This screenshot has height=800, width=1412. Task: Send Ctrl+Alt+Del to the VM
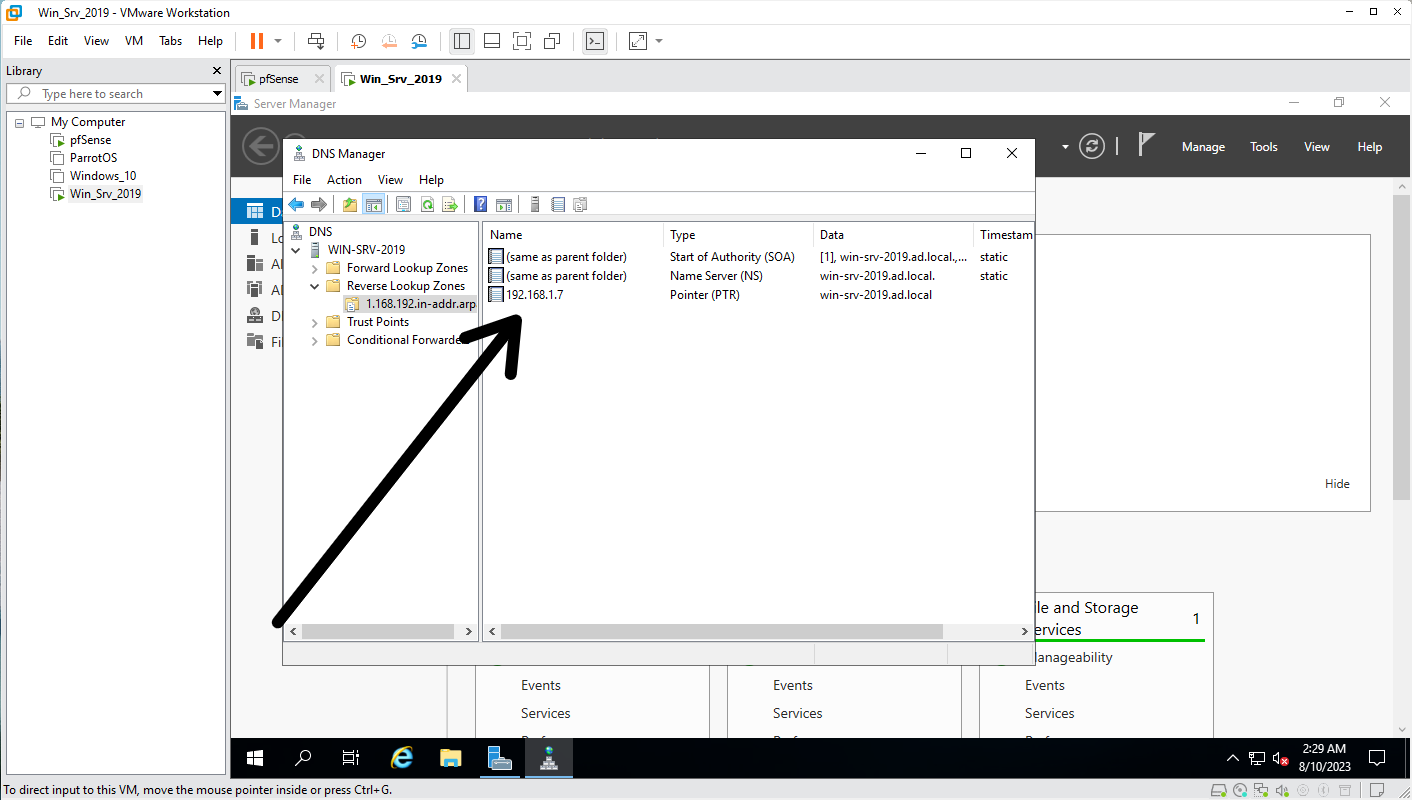click(x=316, y=41)
